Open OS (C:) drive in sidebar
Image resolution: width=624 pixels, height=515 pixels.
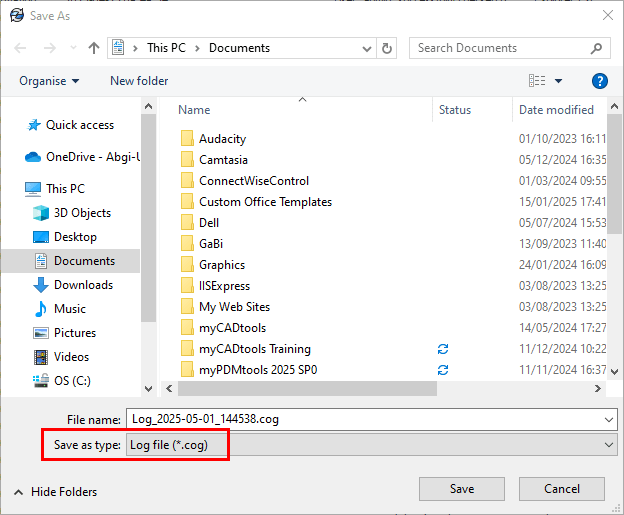click(x=62, y=381)
